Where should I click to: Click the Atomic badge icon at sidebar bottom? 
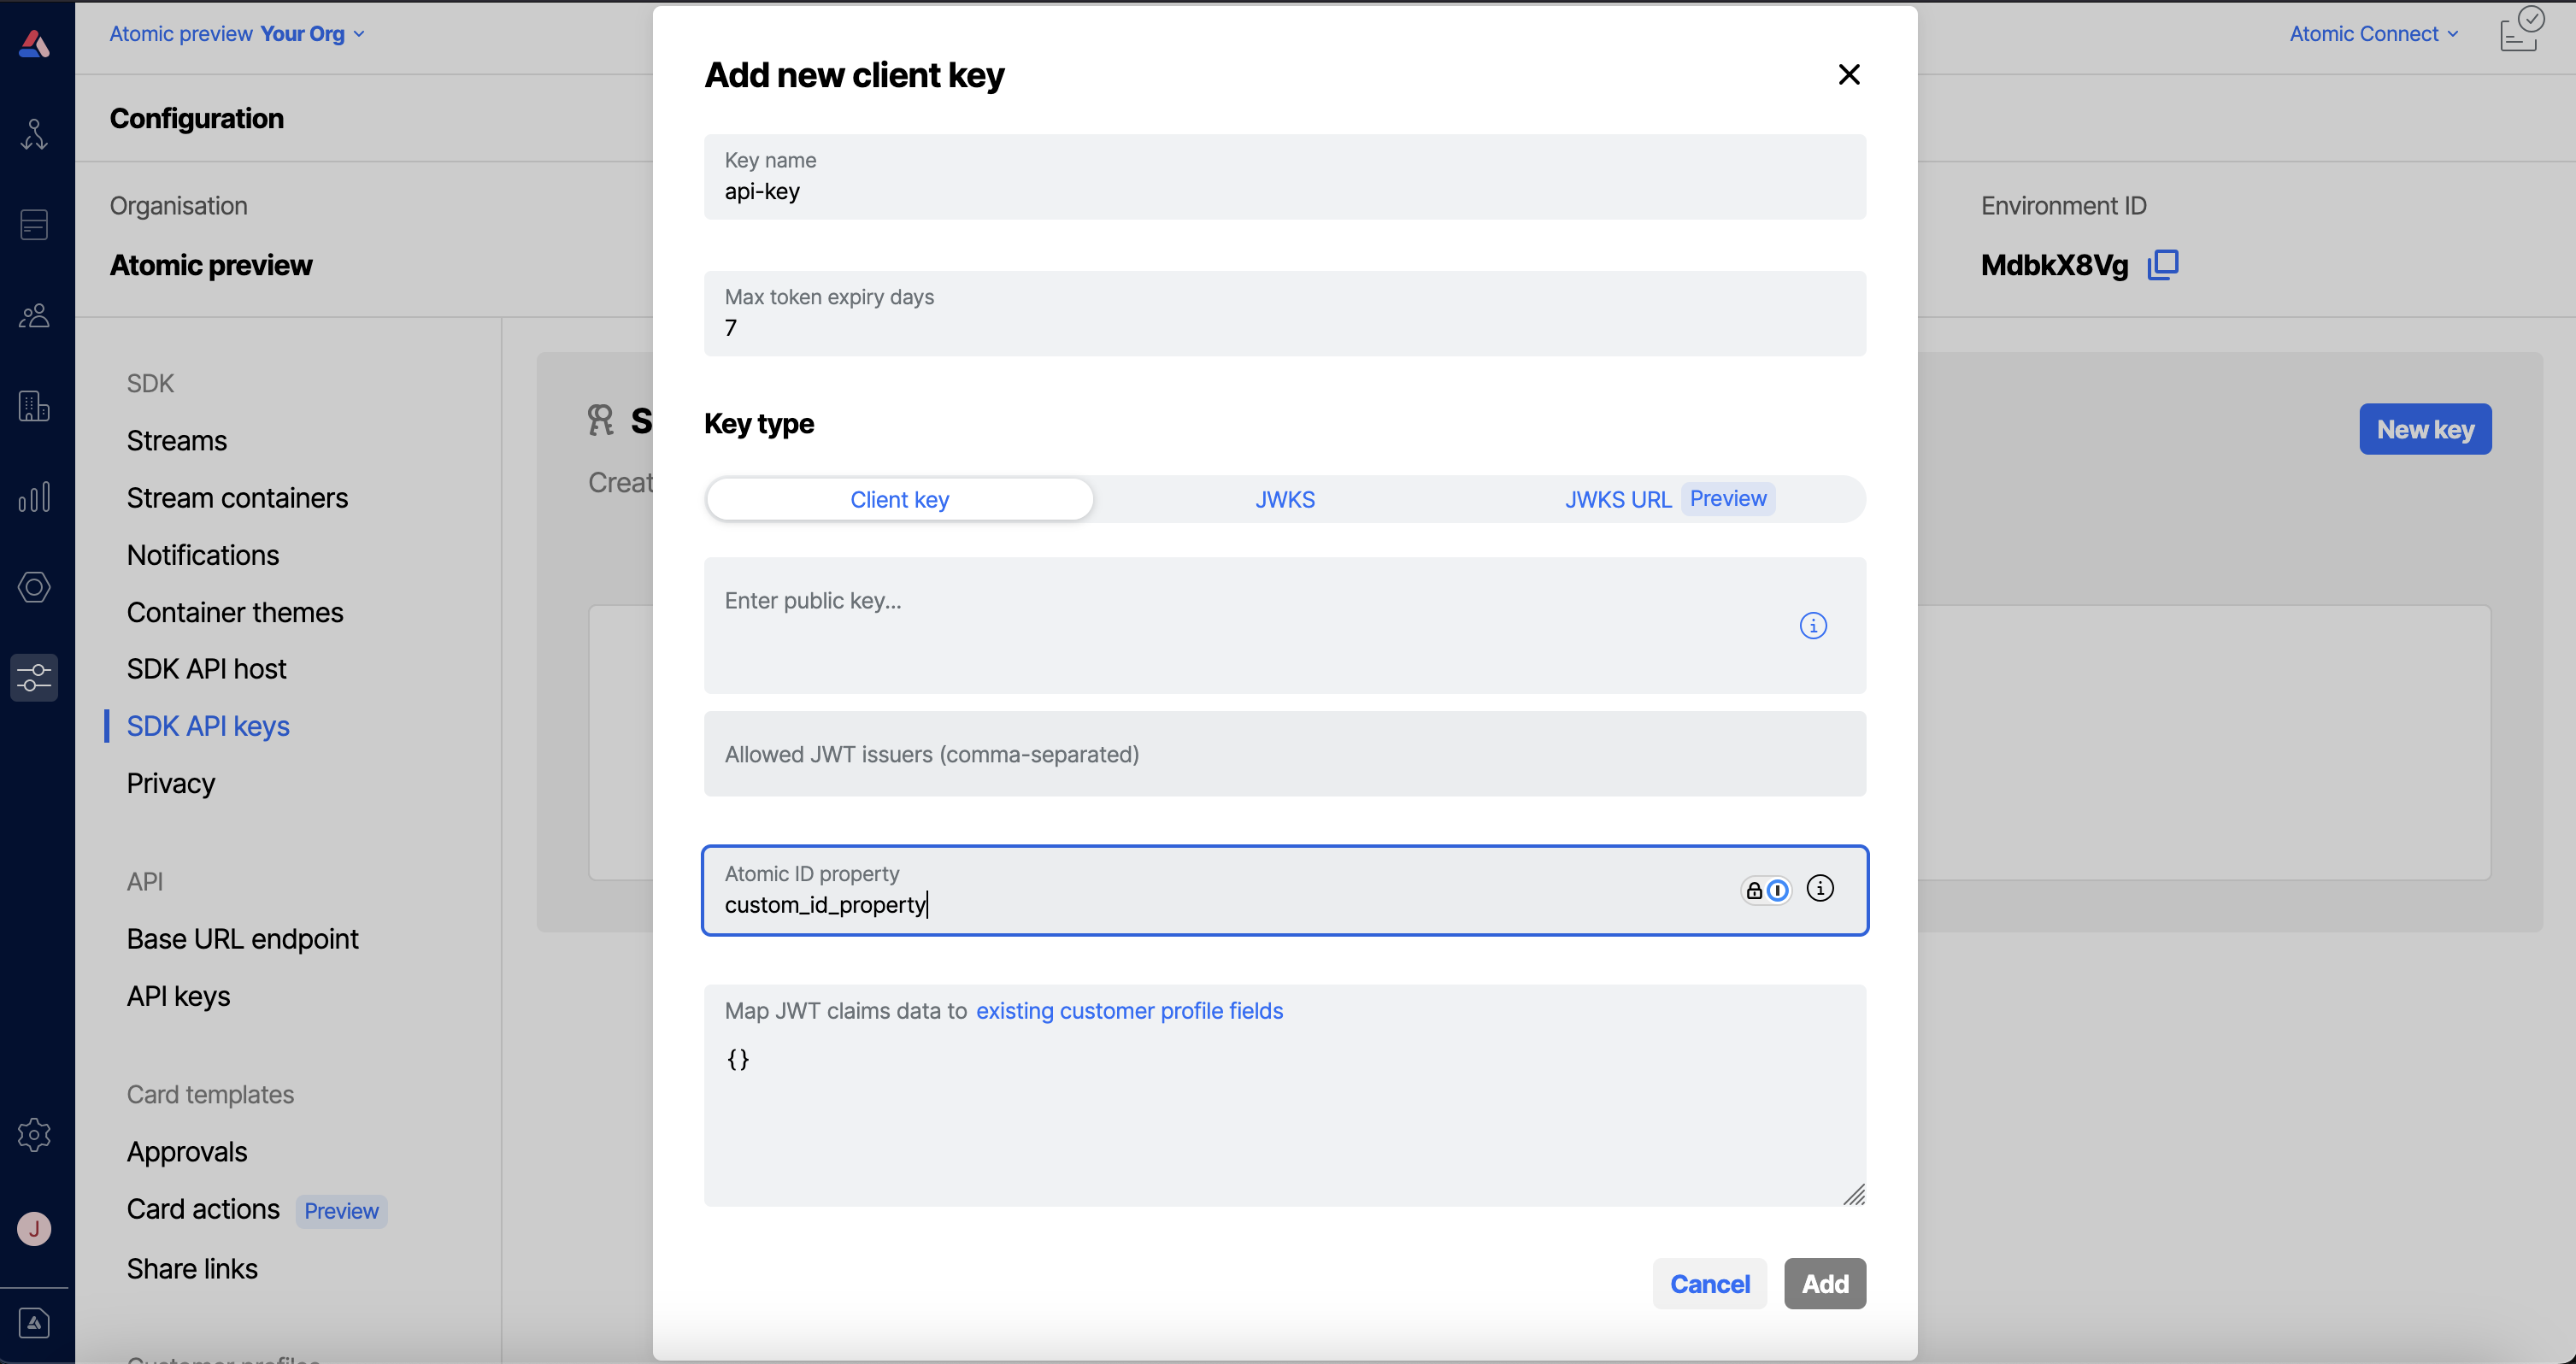(34, 1324)
